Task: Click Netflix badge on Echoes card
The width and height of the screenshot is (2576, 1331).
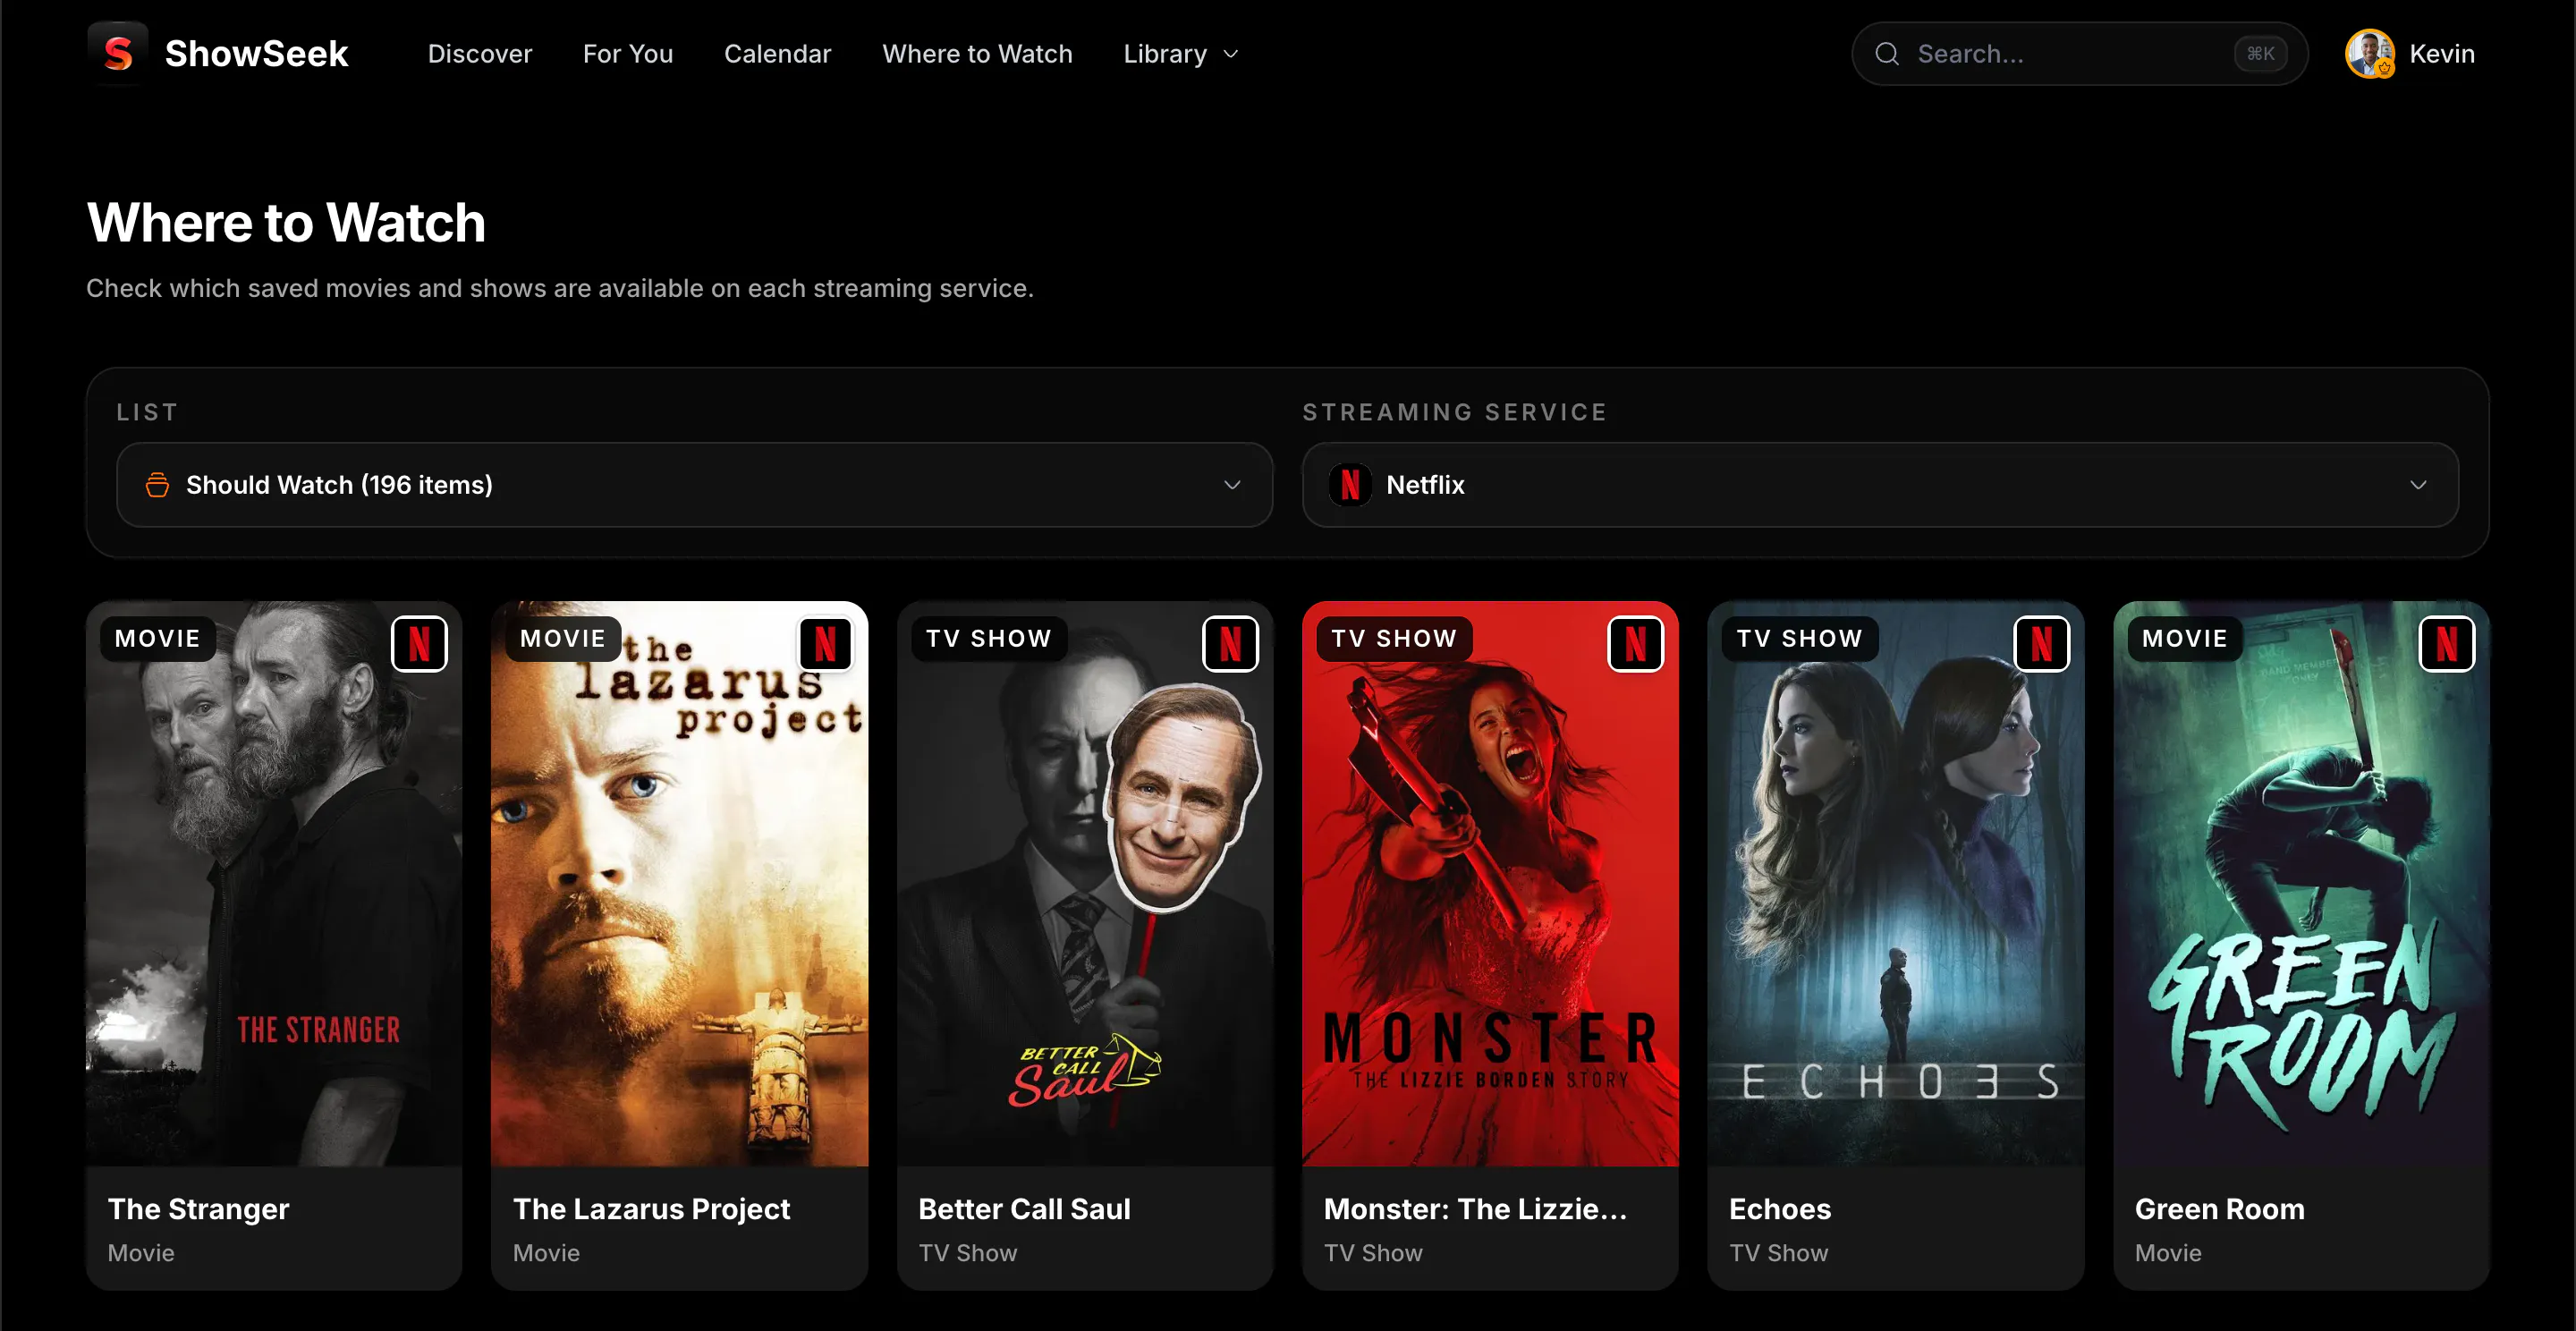Action: (2041, 644)
